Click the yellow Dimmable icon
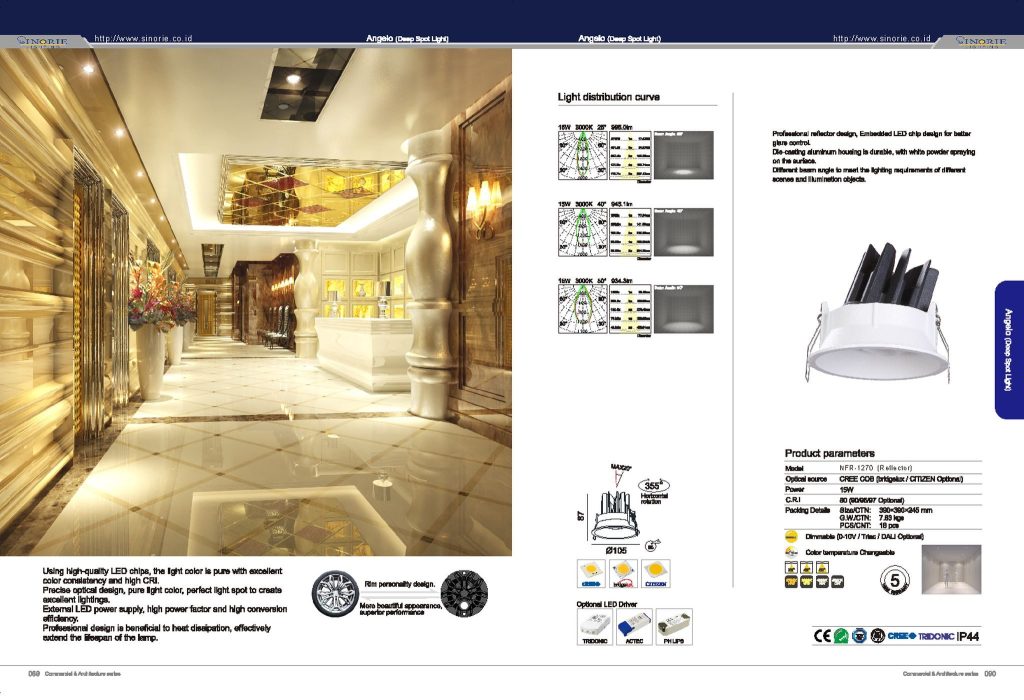Screen dimensions: 1024x700 (790, 536)
